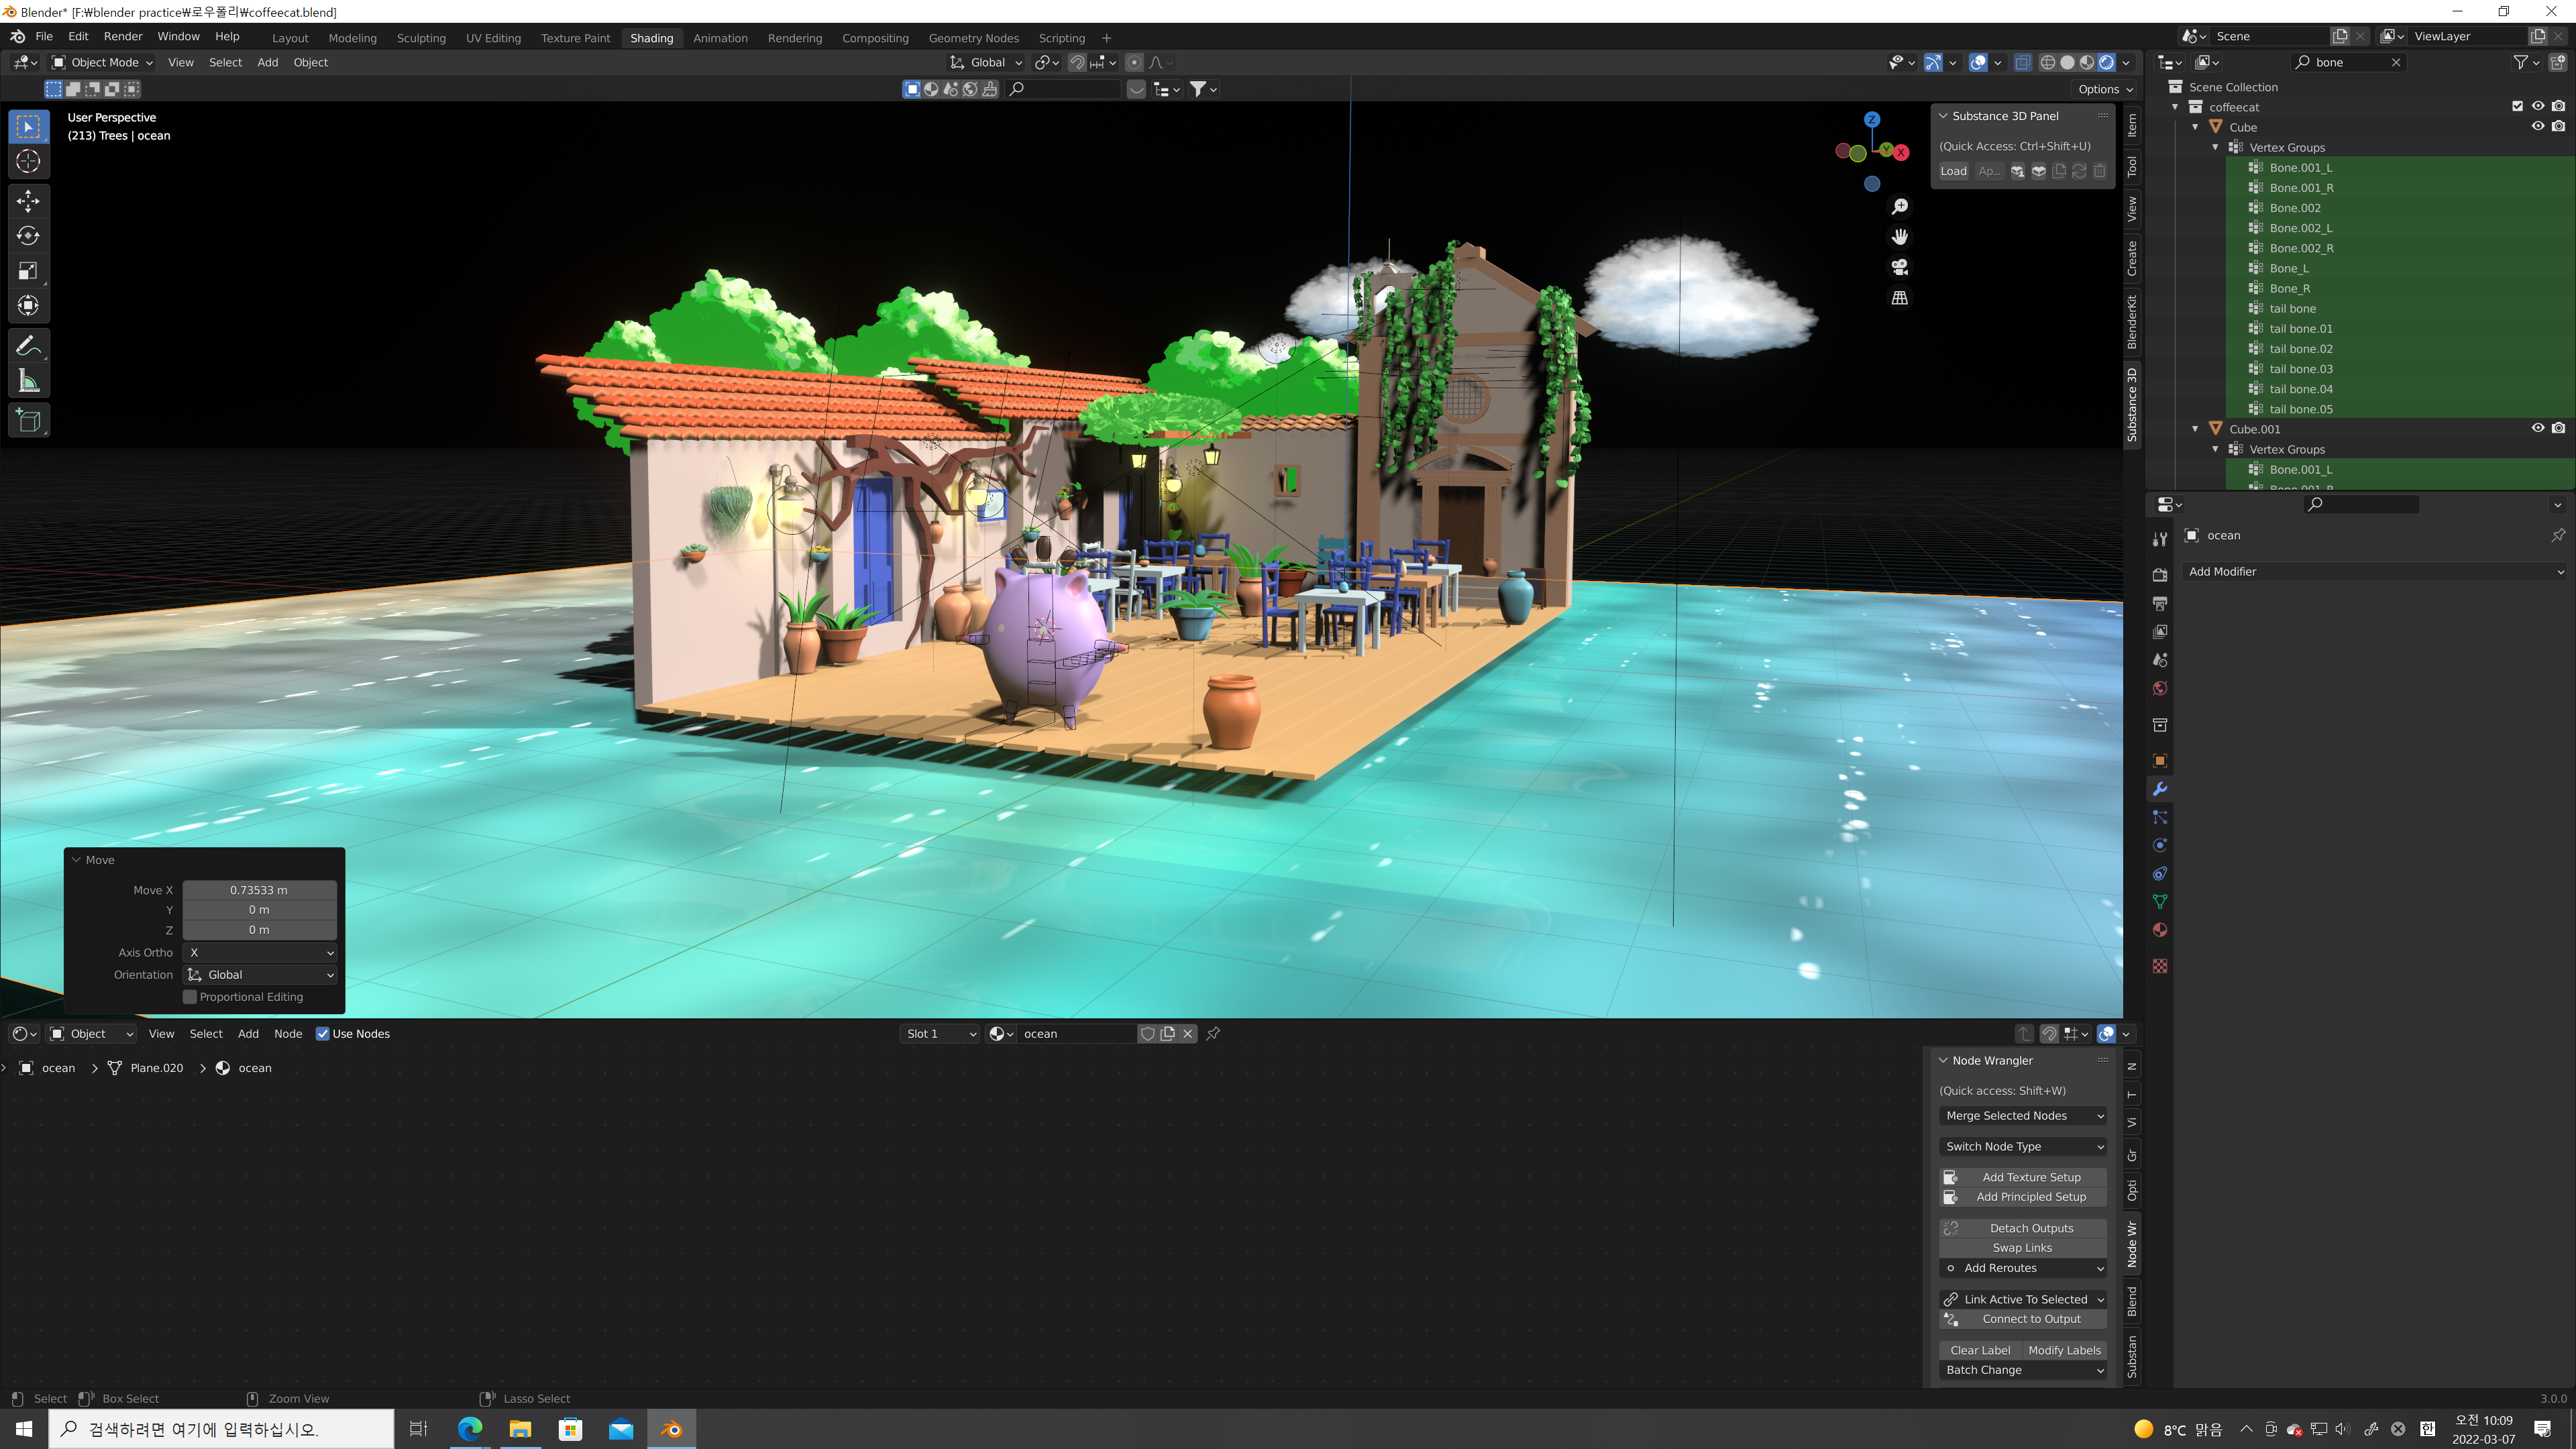
Task: Pin the ocean material in node editor
Action: click(1213, 1033)
